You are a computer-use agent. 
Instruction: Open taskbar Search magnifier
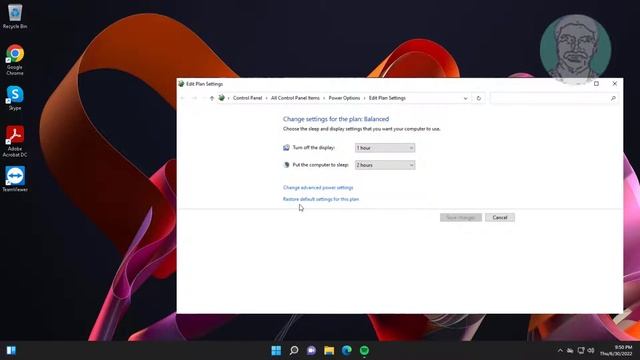(294, 350)
